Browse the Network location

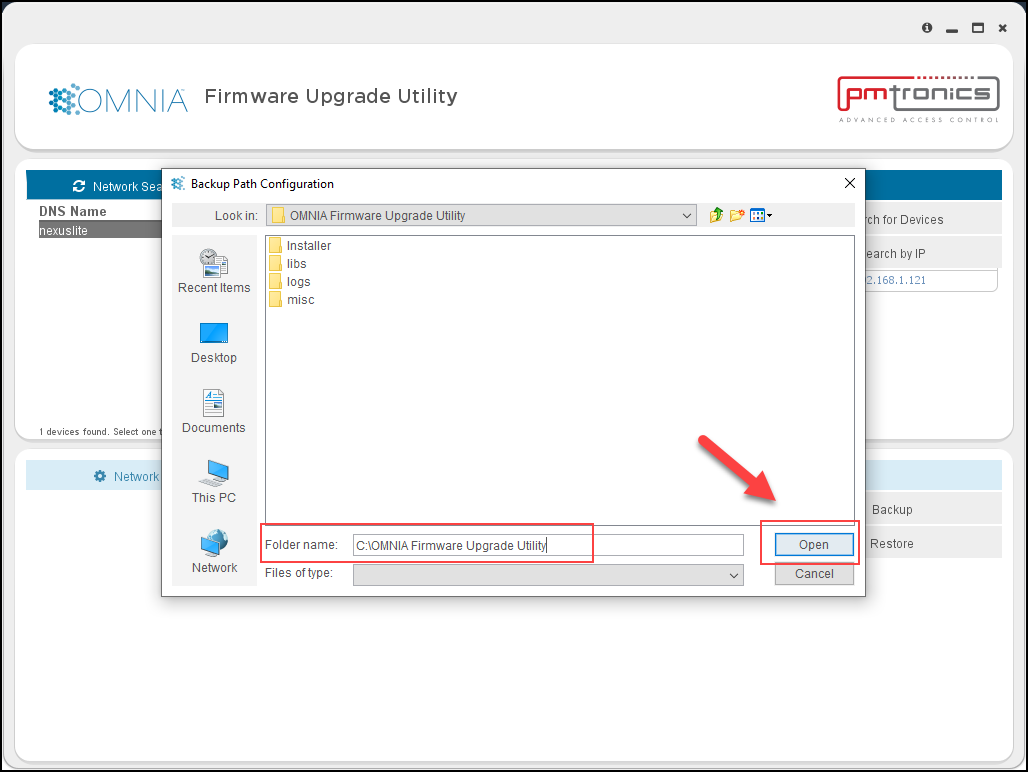coord(214,552)
